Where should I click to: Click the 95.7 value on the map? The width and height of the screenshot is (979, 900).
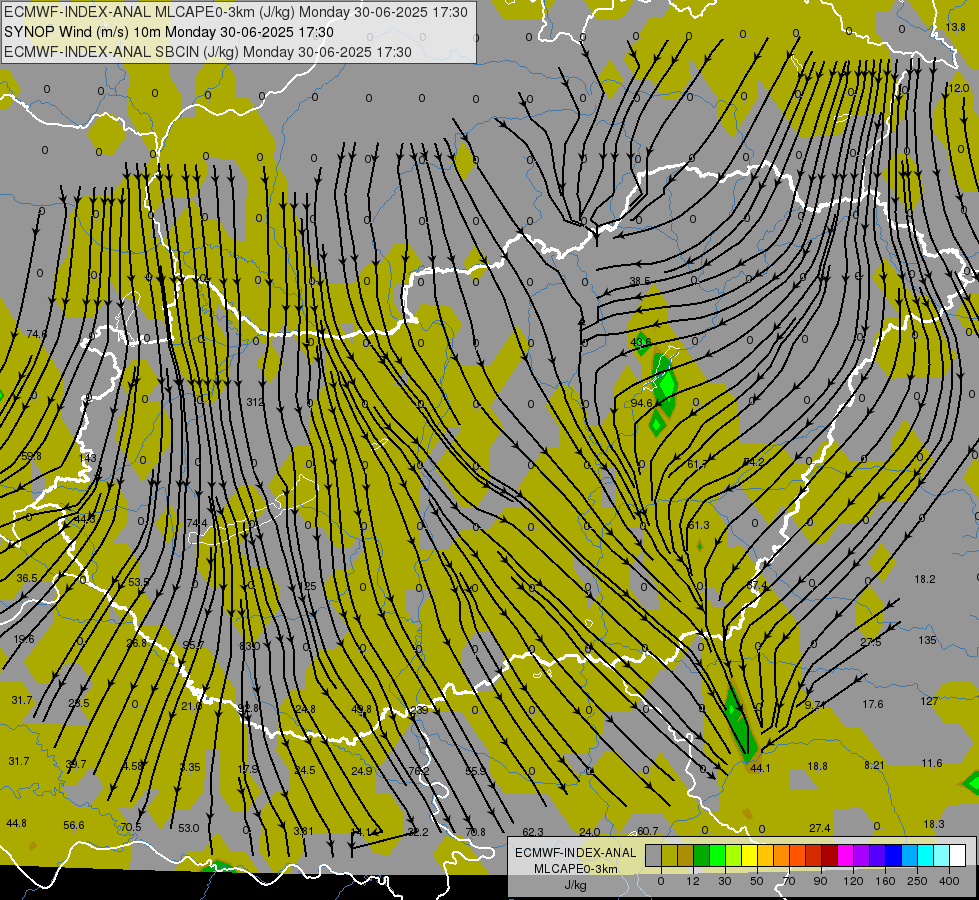tap(193, 645)
